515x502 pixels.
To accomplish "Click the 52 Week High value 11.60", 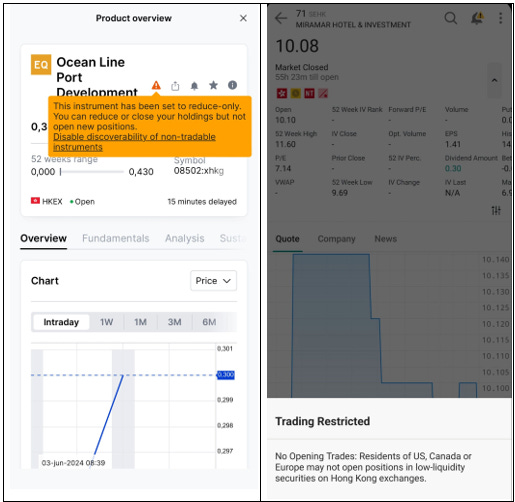I will [285, 144].
